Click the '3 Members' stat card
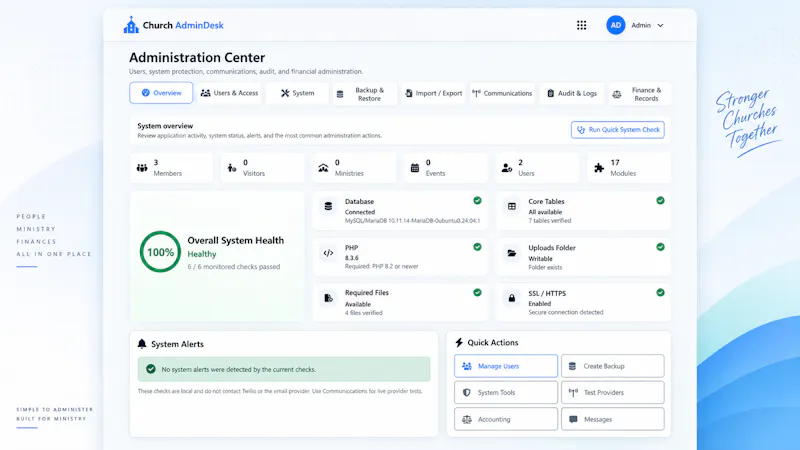This screenshot has height=450, width=800. (171, 167)
